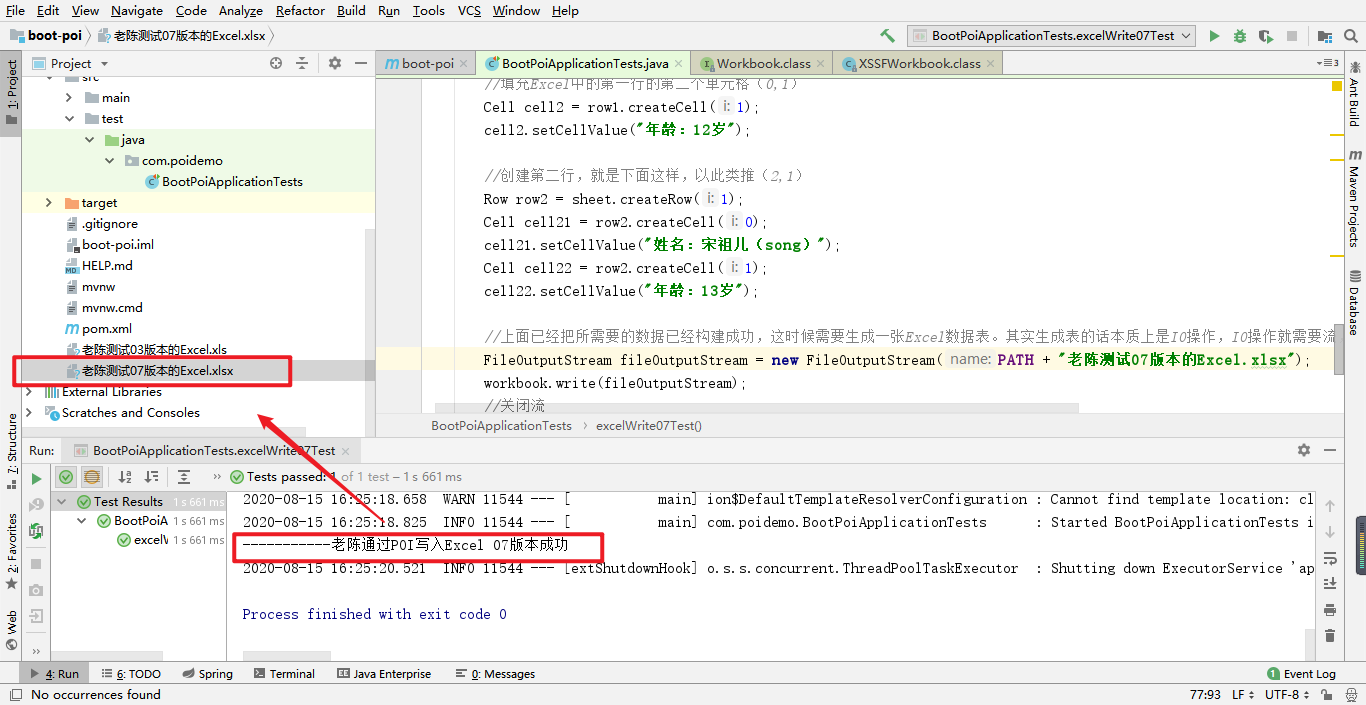
Task: Toggle soft-wrap in console gutter
Action: pyautogui.click(x=1330, y=558)
